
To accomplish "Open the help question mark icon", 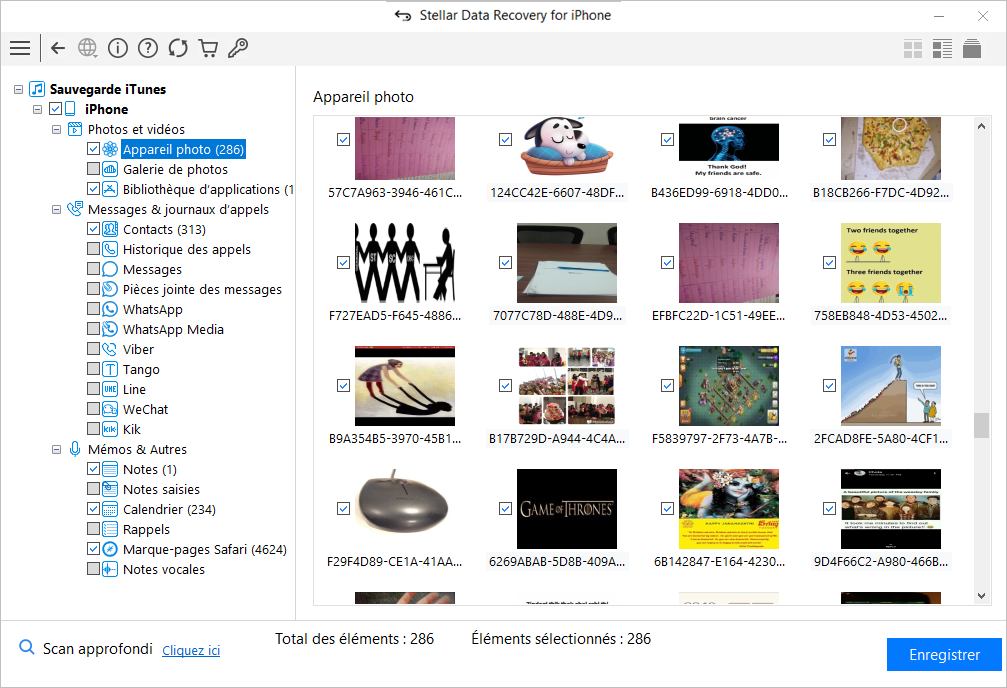I will 148,48.
